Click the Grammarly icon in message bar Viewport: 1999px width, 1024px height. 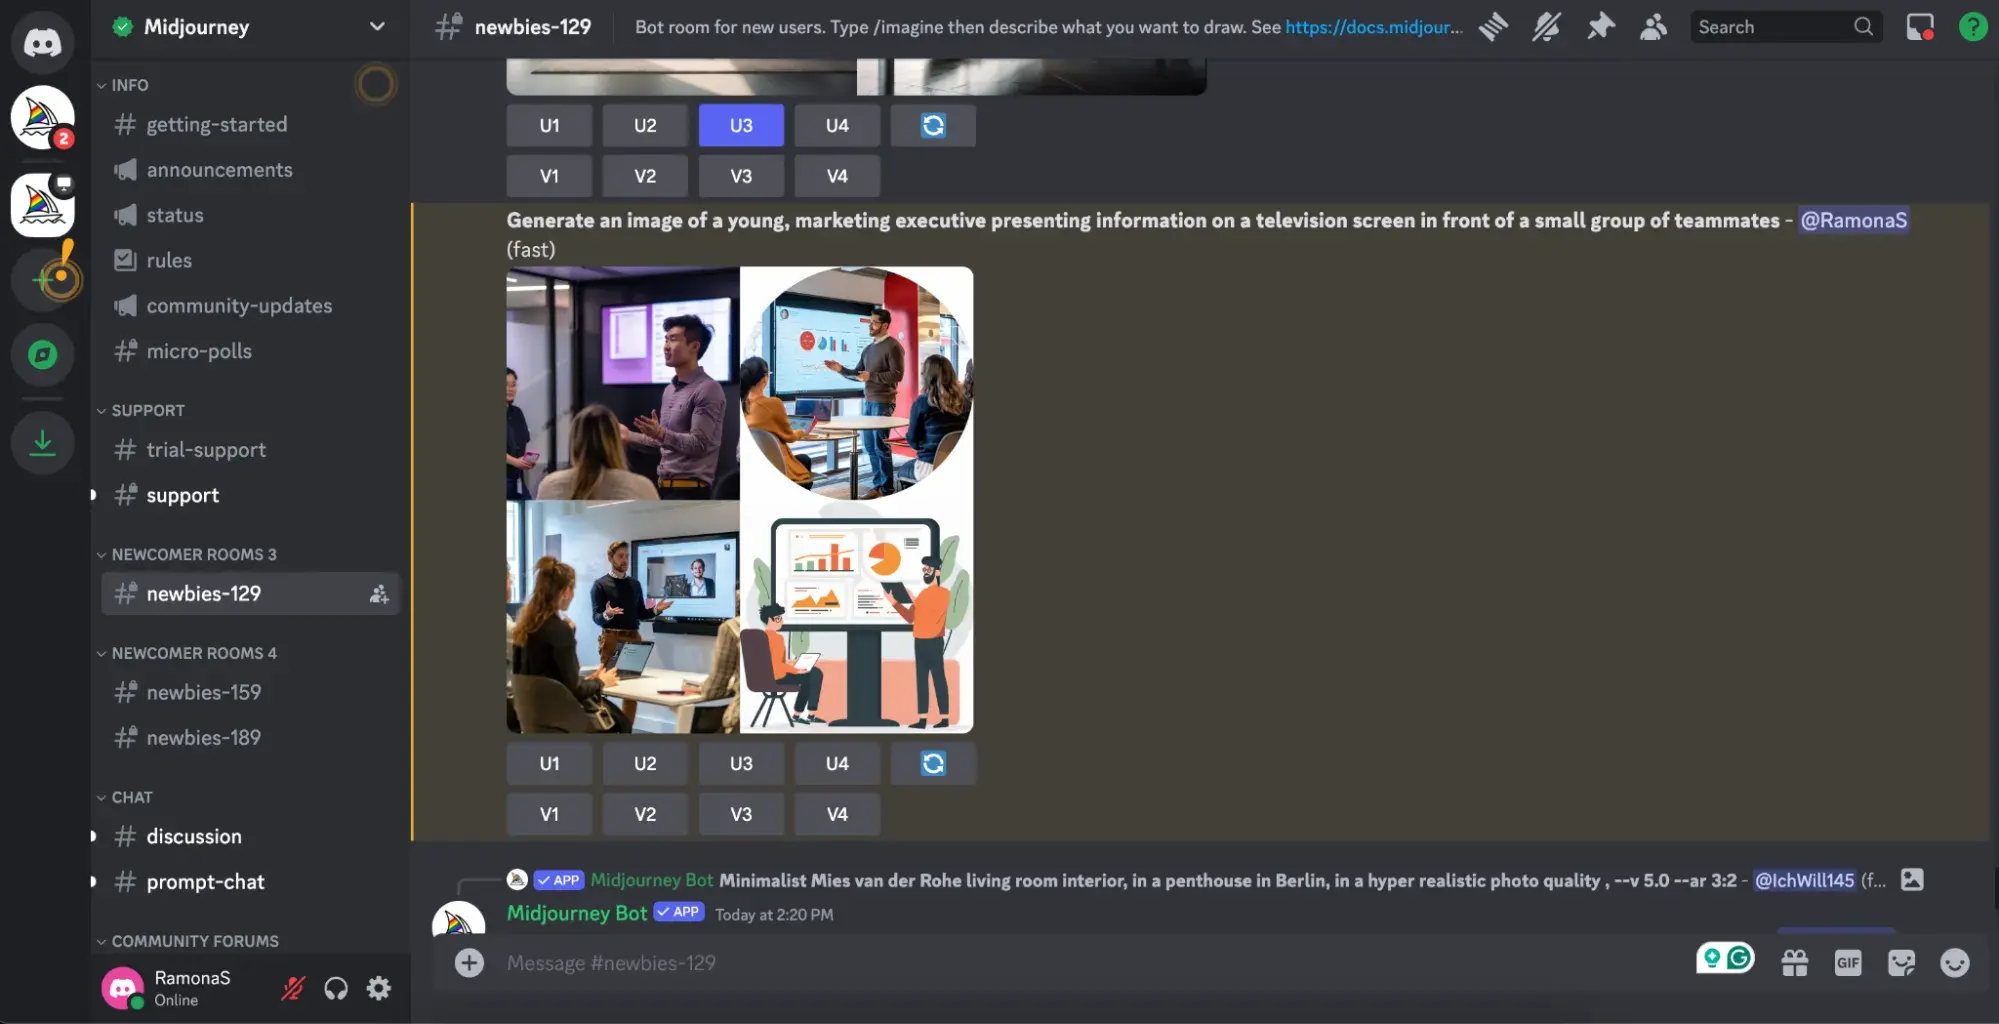[1739, 958]
